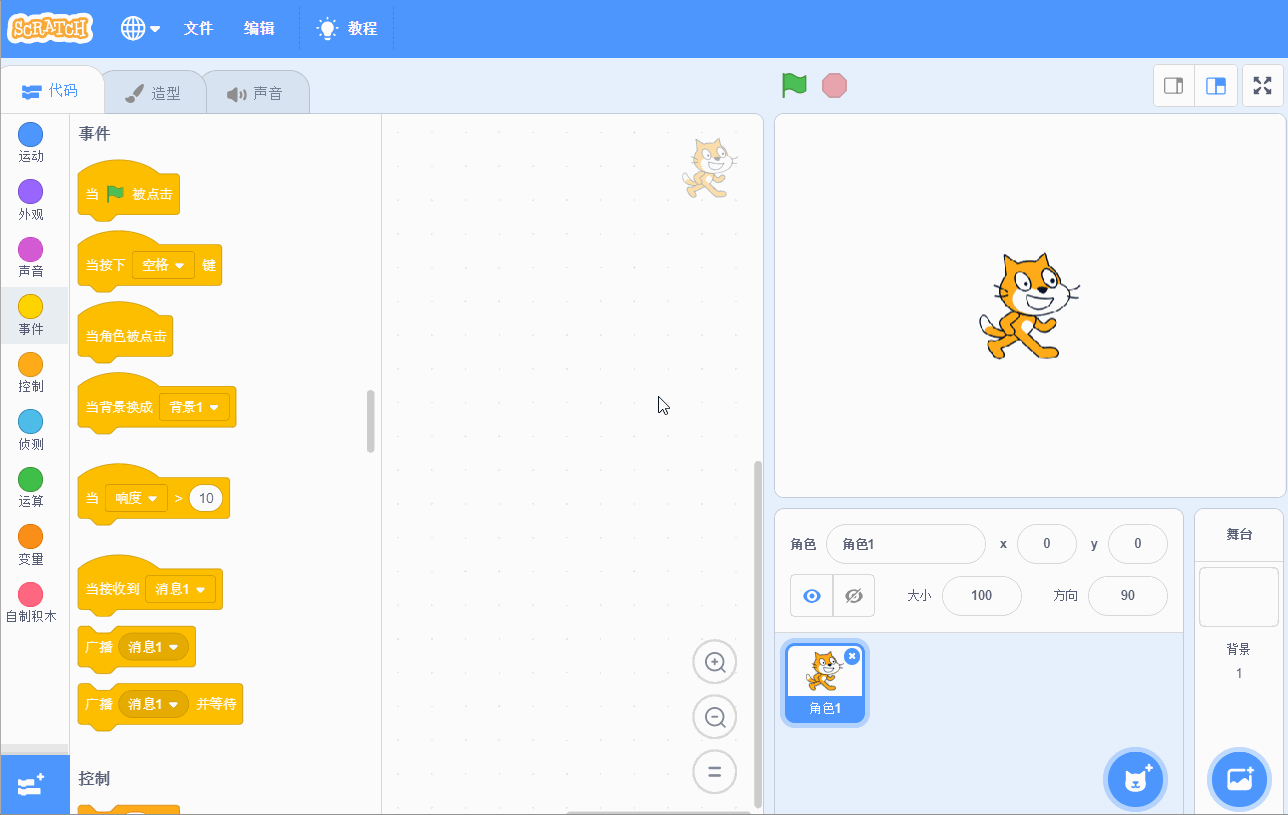The height and width of the screenshot is (815, 1288).
Task: Click the cat sprite on stage
Action: pyautogui.click(x=1028, y=306)
